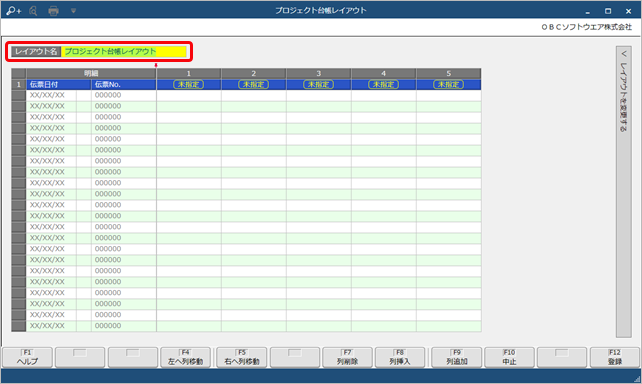Click the F8 列挿入 button
The width and height of the screenshot is (642, 384).
click(x=400, y=357)
